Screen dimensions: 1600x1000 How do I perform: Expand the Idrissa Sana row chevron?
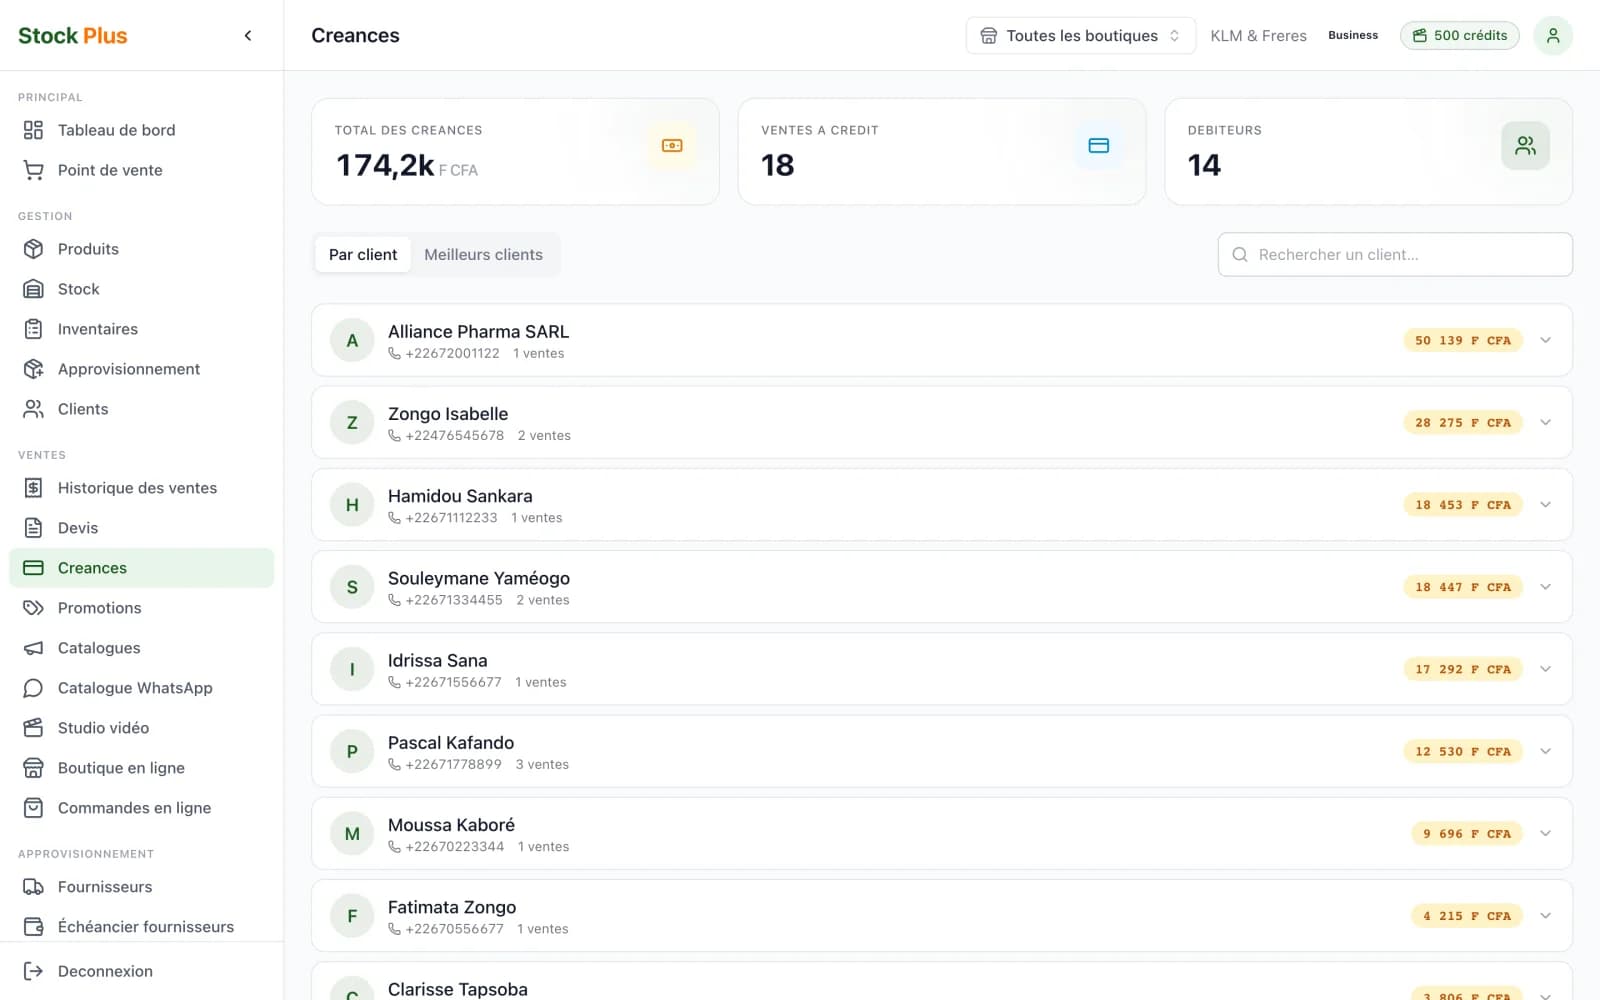1545,669
